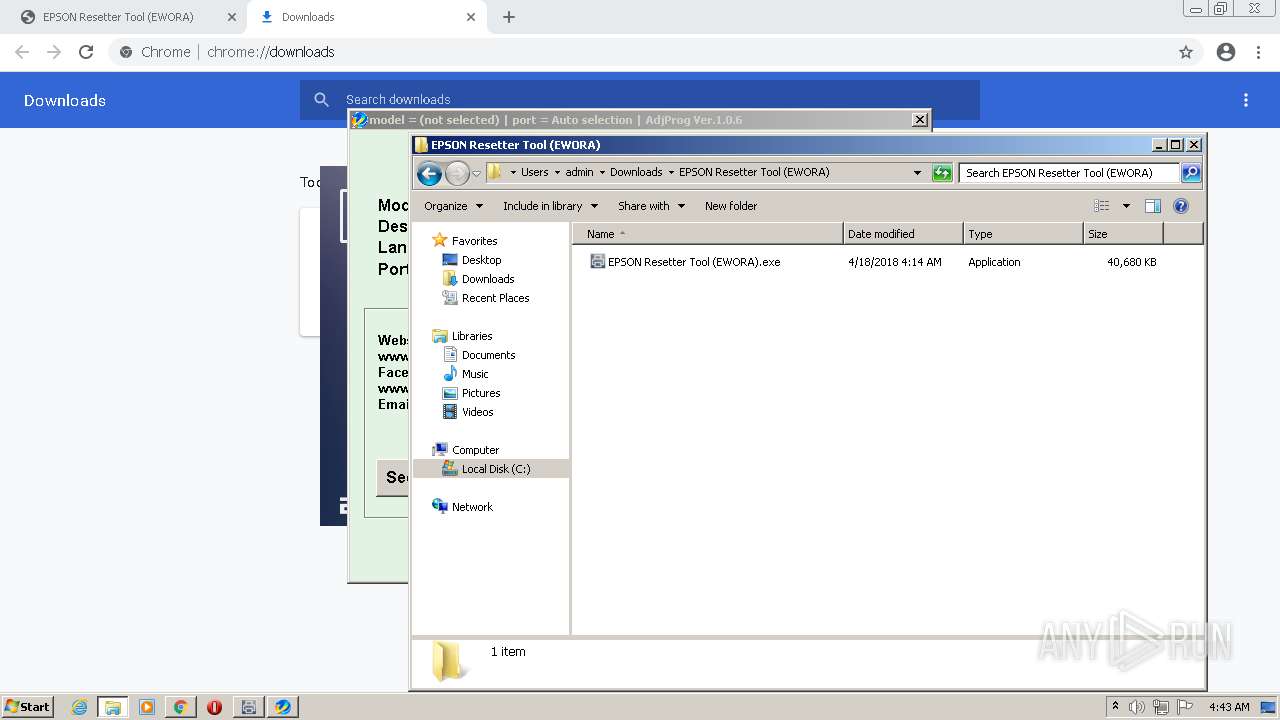Image resolution: width=1280 pixels, height=720 pixels.
Task: Click the printer-icon taskbar button
Action: point(249,707)
